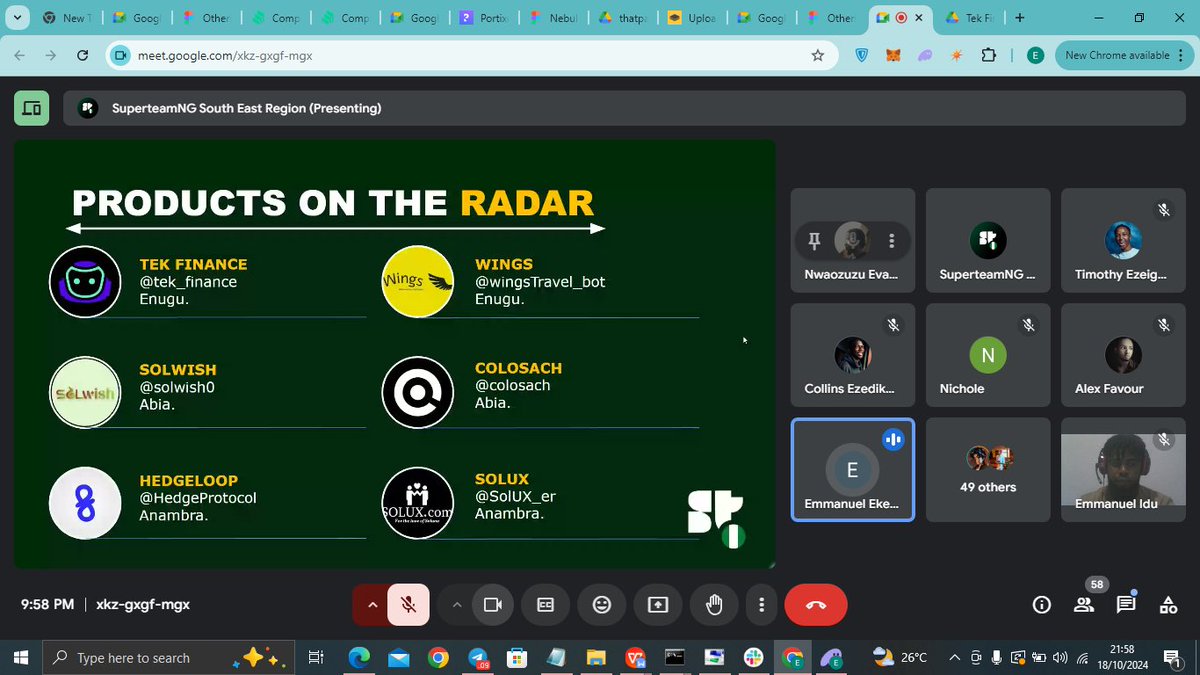
Task: Open Task View on taskbar
Action: coord(315,658)
